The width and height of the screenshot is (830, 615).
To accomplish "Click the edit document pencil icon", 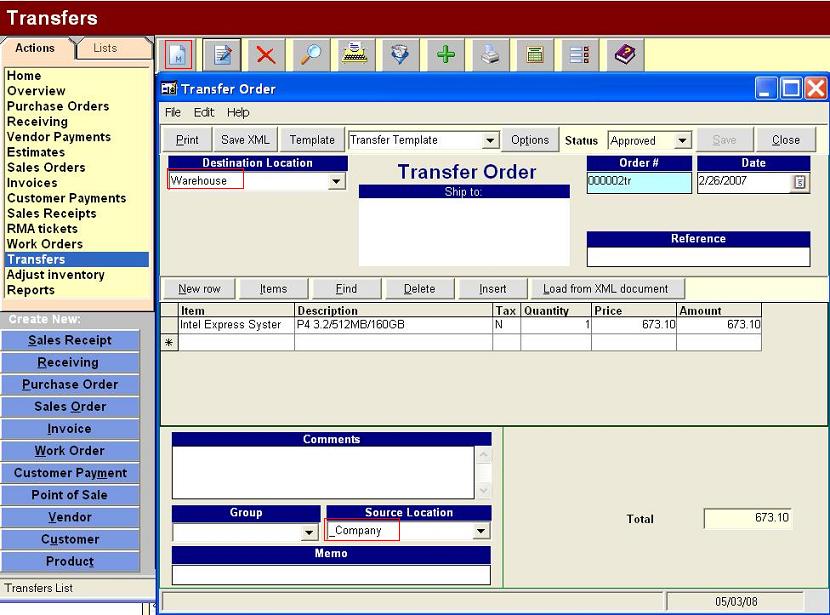I will (222, 55).
